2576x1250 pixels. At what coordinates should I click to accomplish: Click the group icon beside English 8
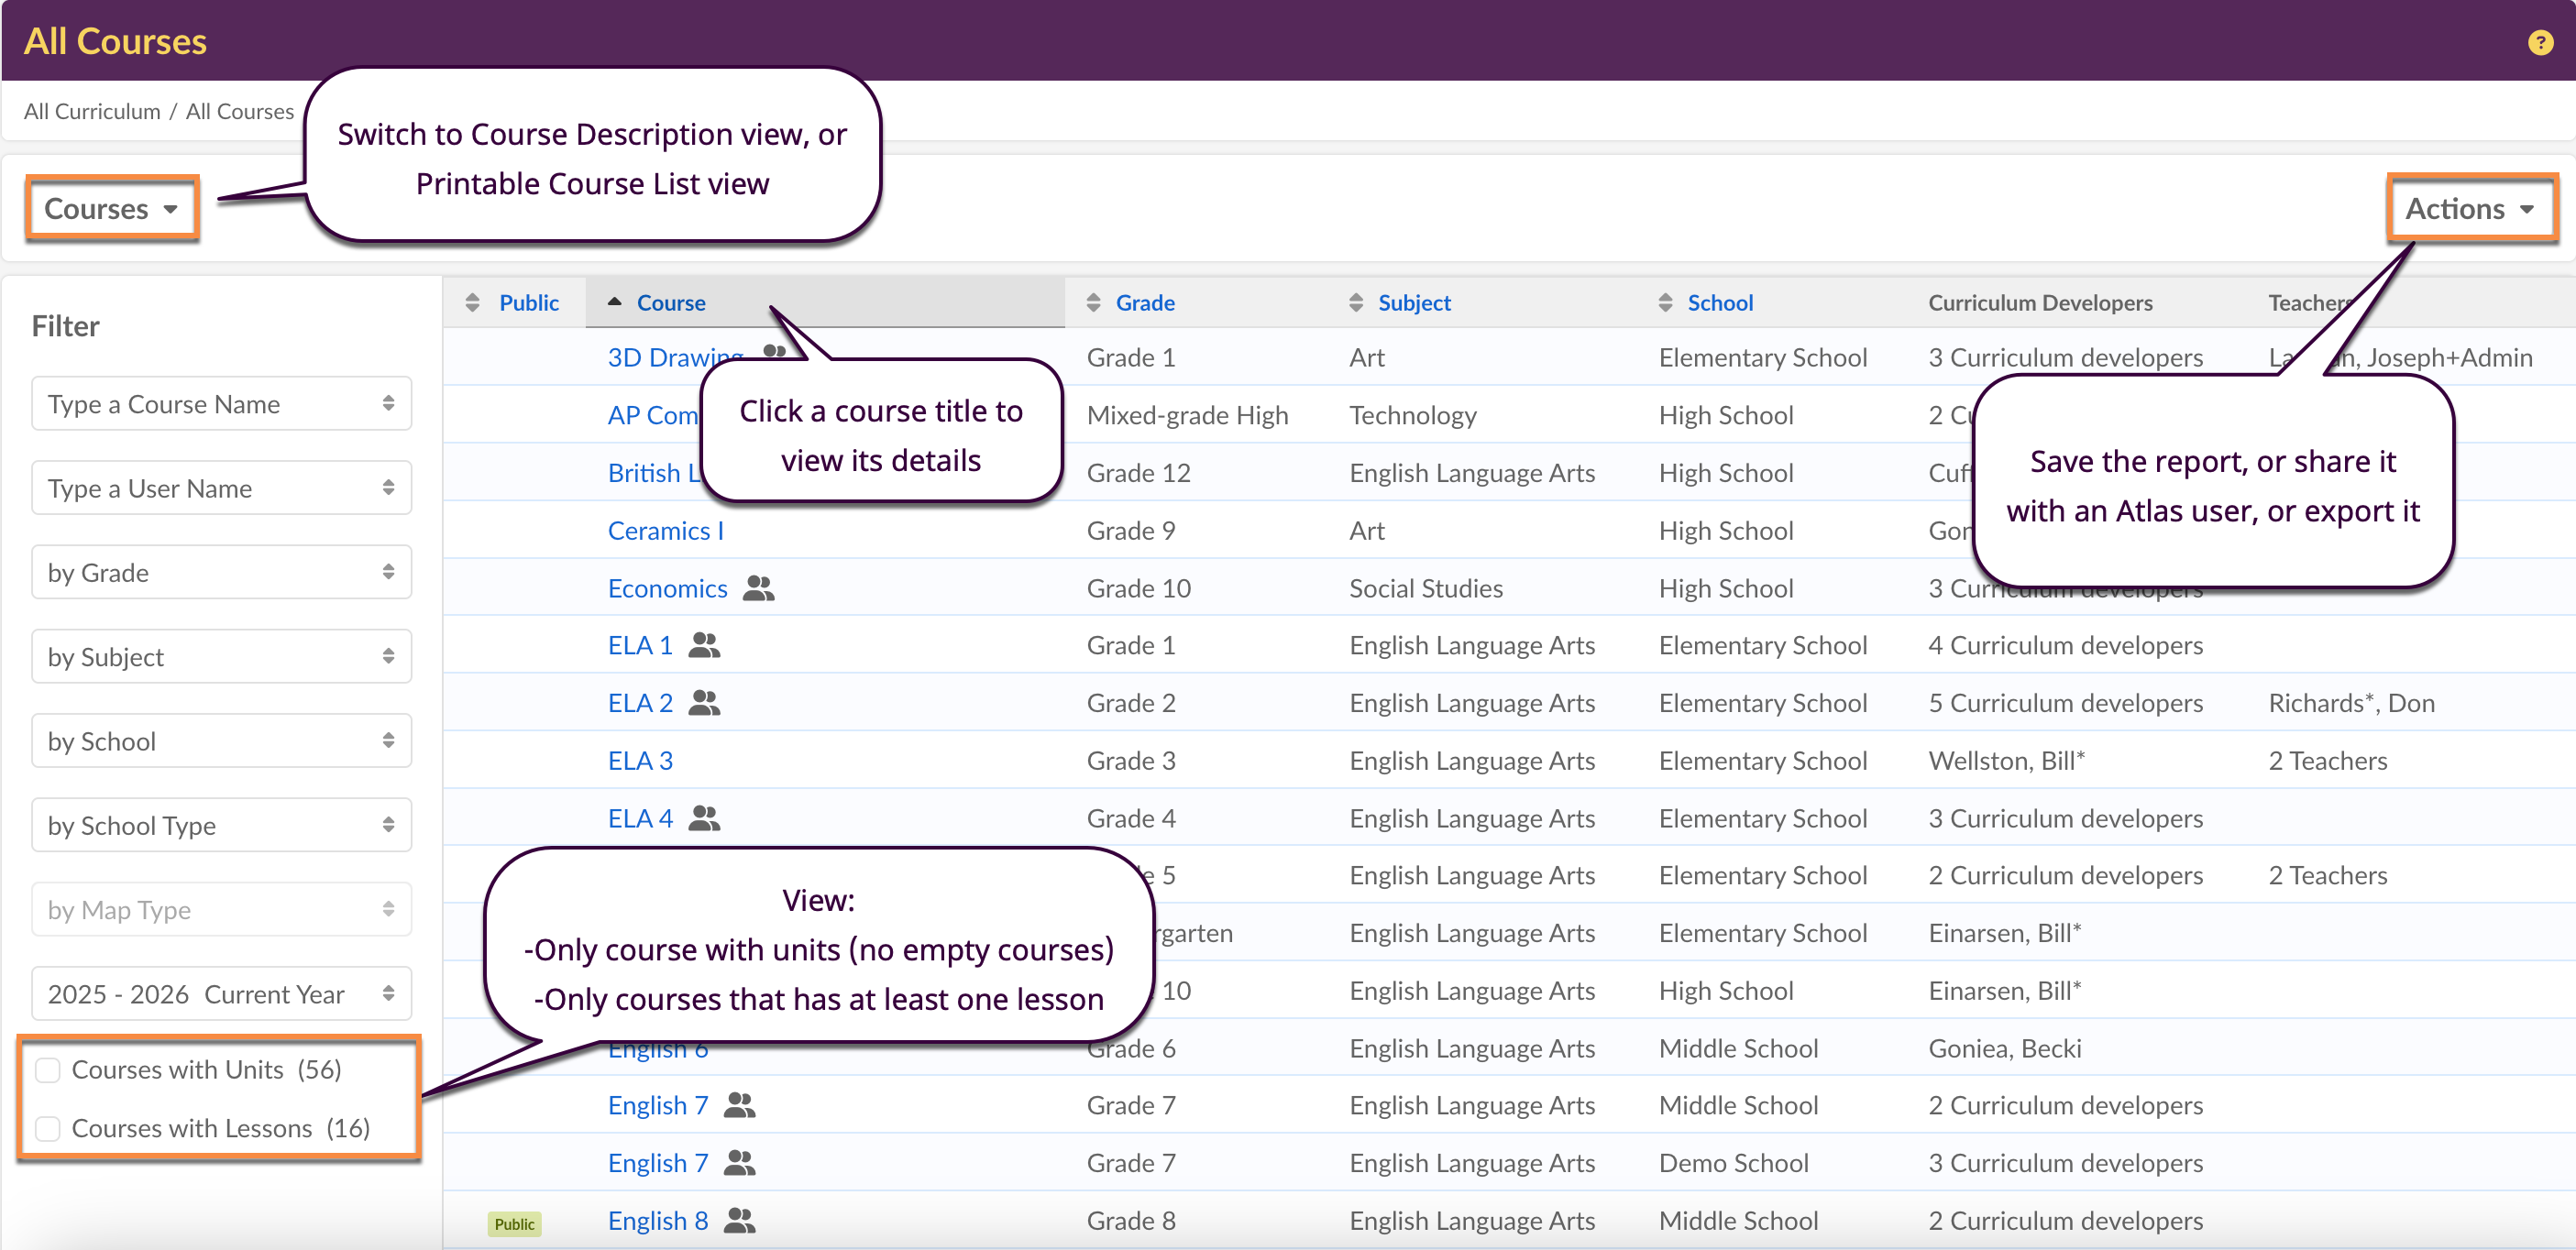tap(739, 1220)
